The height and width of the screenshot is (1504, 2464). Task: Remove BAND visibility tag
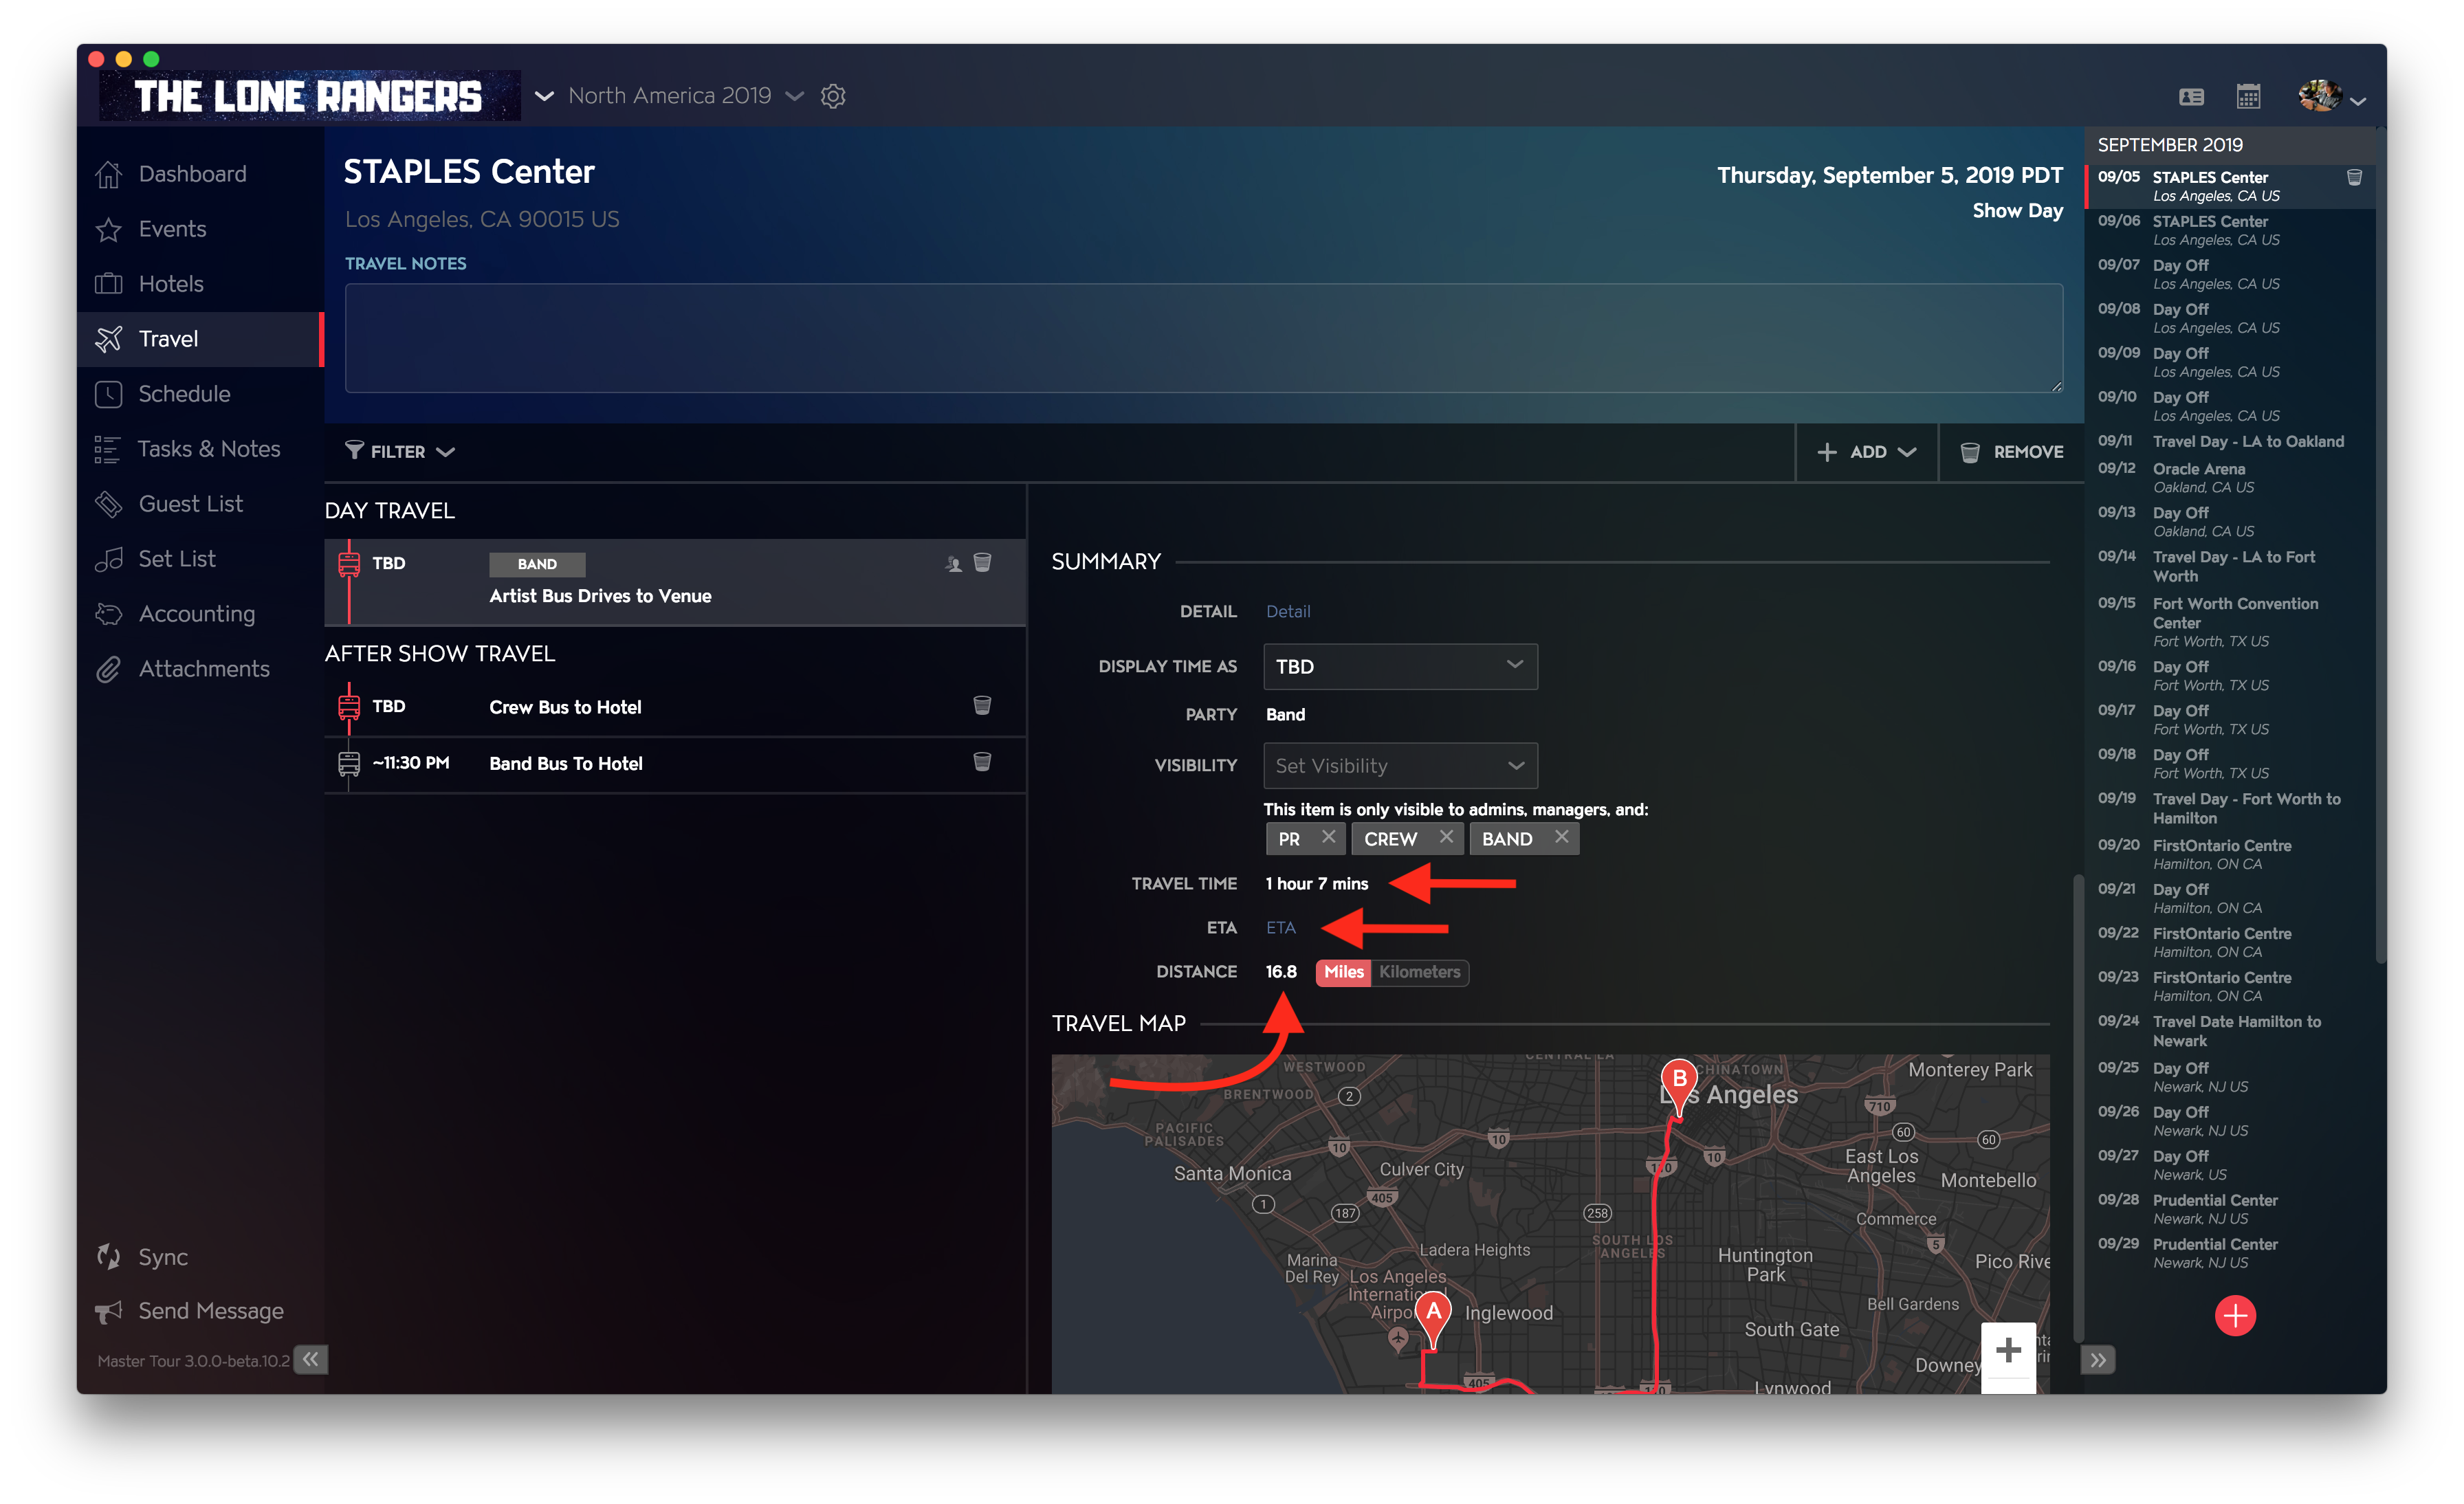[x=1562, y=838]
